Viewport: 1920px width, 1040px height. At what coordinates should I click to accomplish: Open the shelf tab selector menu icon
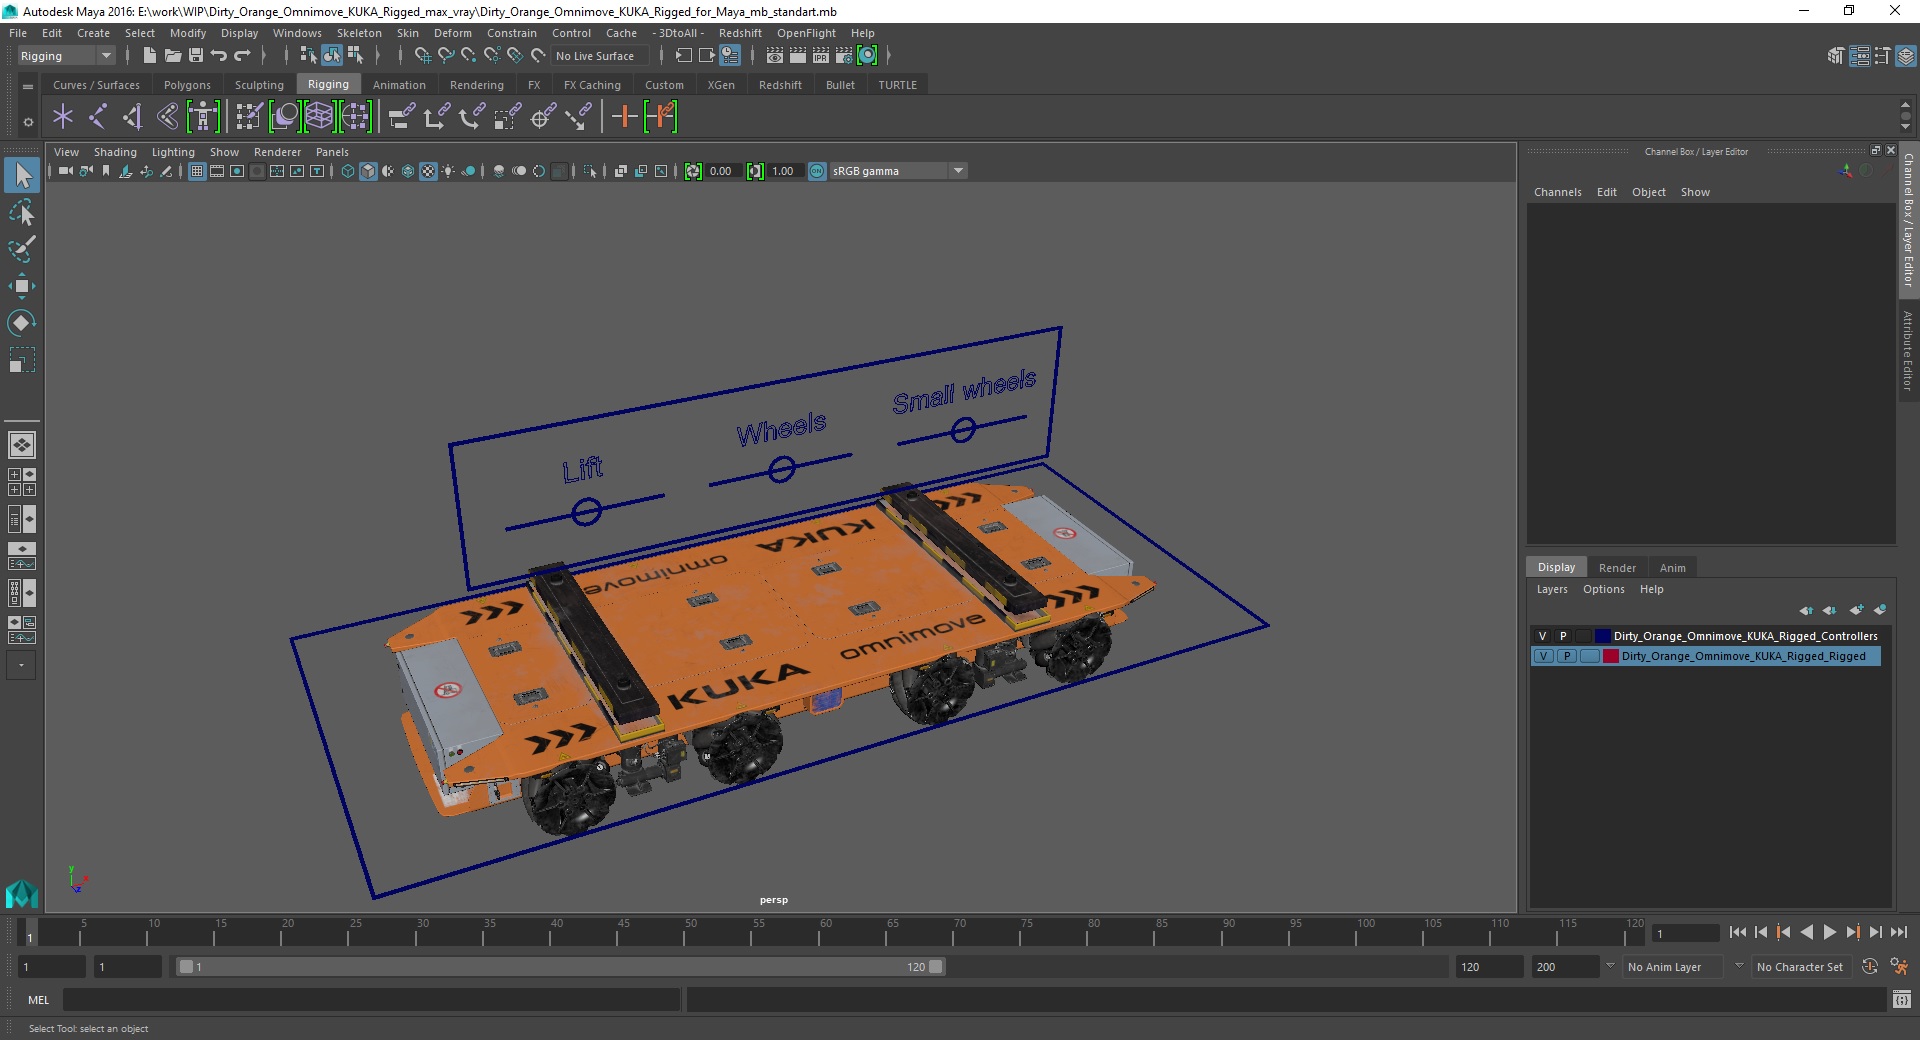coord(28,87)
